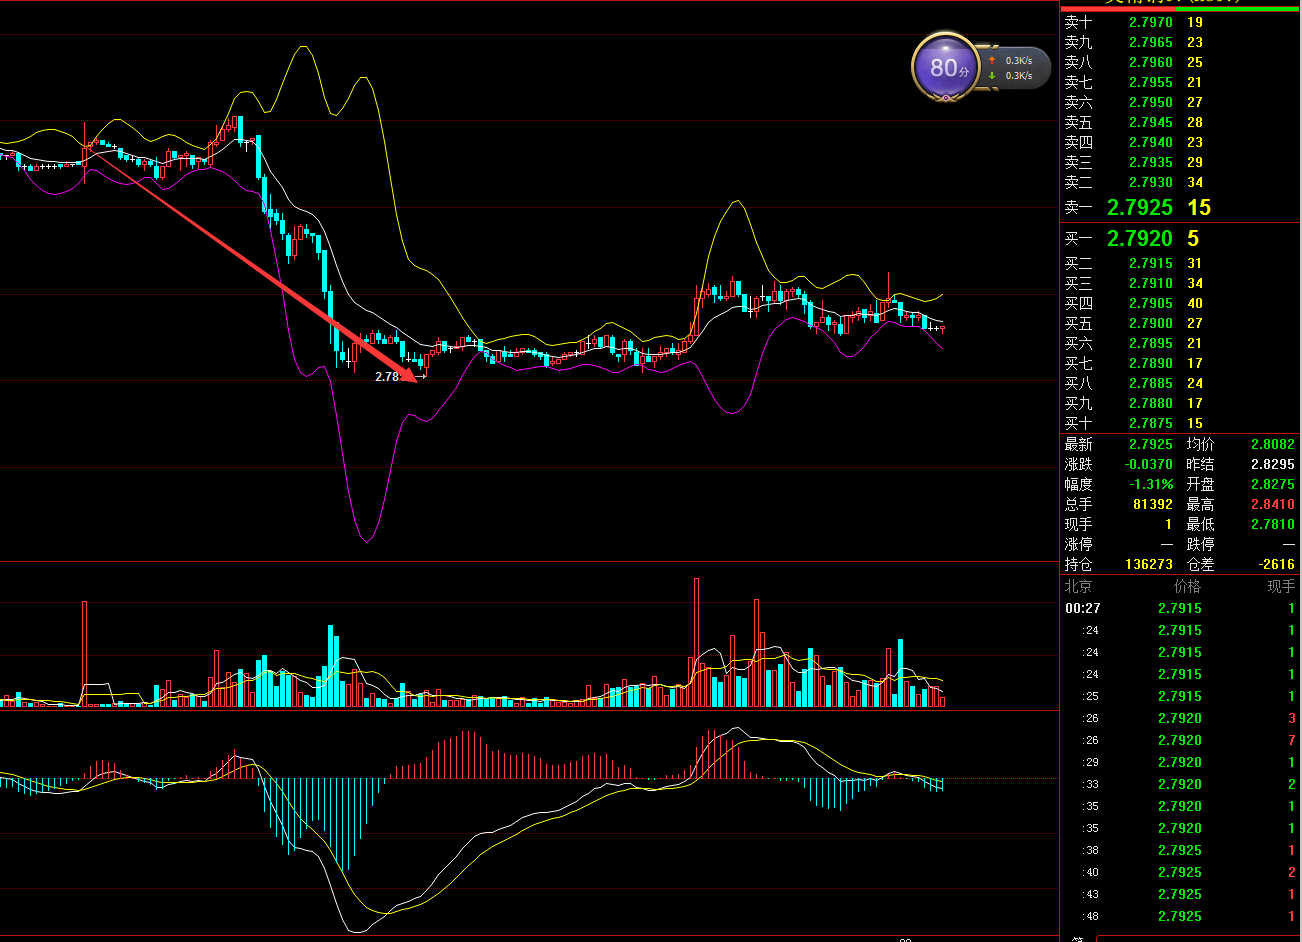Screen dimensions: 1302x942
Task: Choose the 卖二 ask price 2.7930
Action: point(1150,182)
